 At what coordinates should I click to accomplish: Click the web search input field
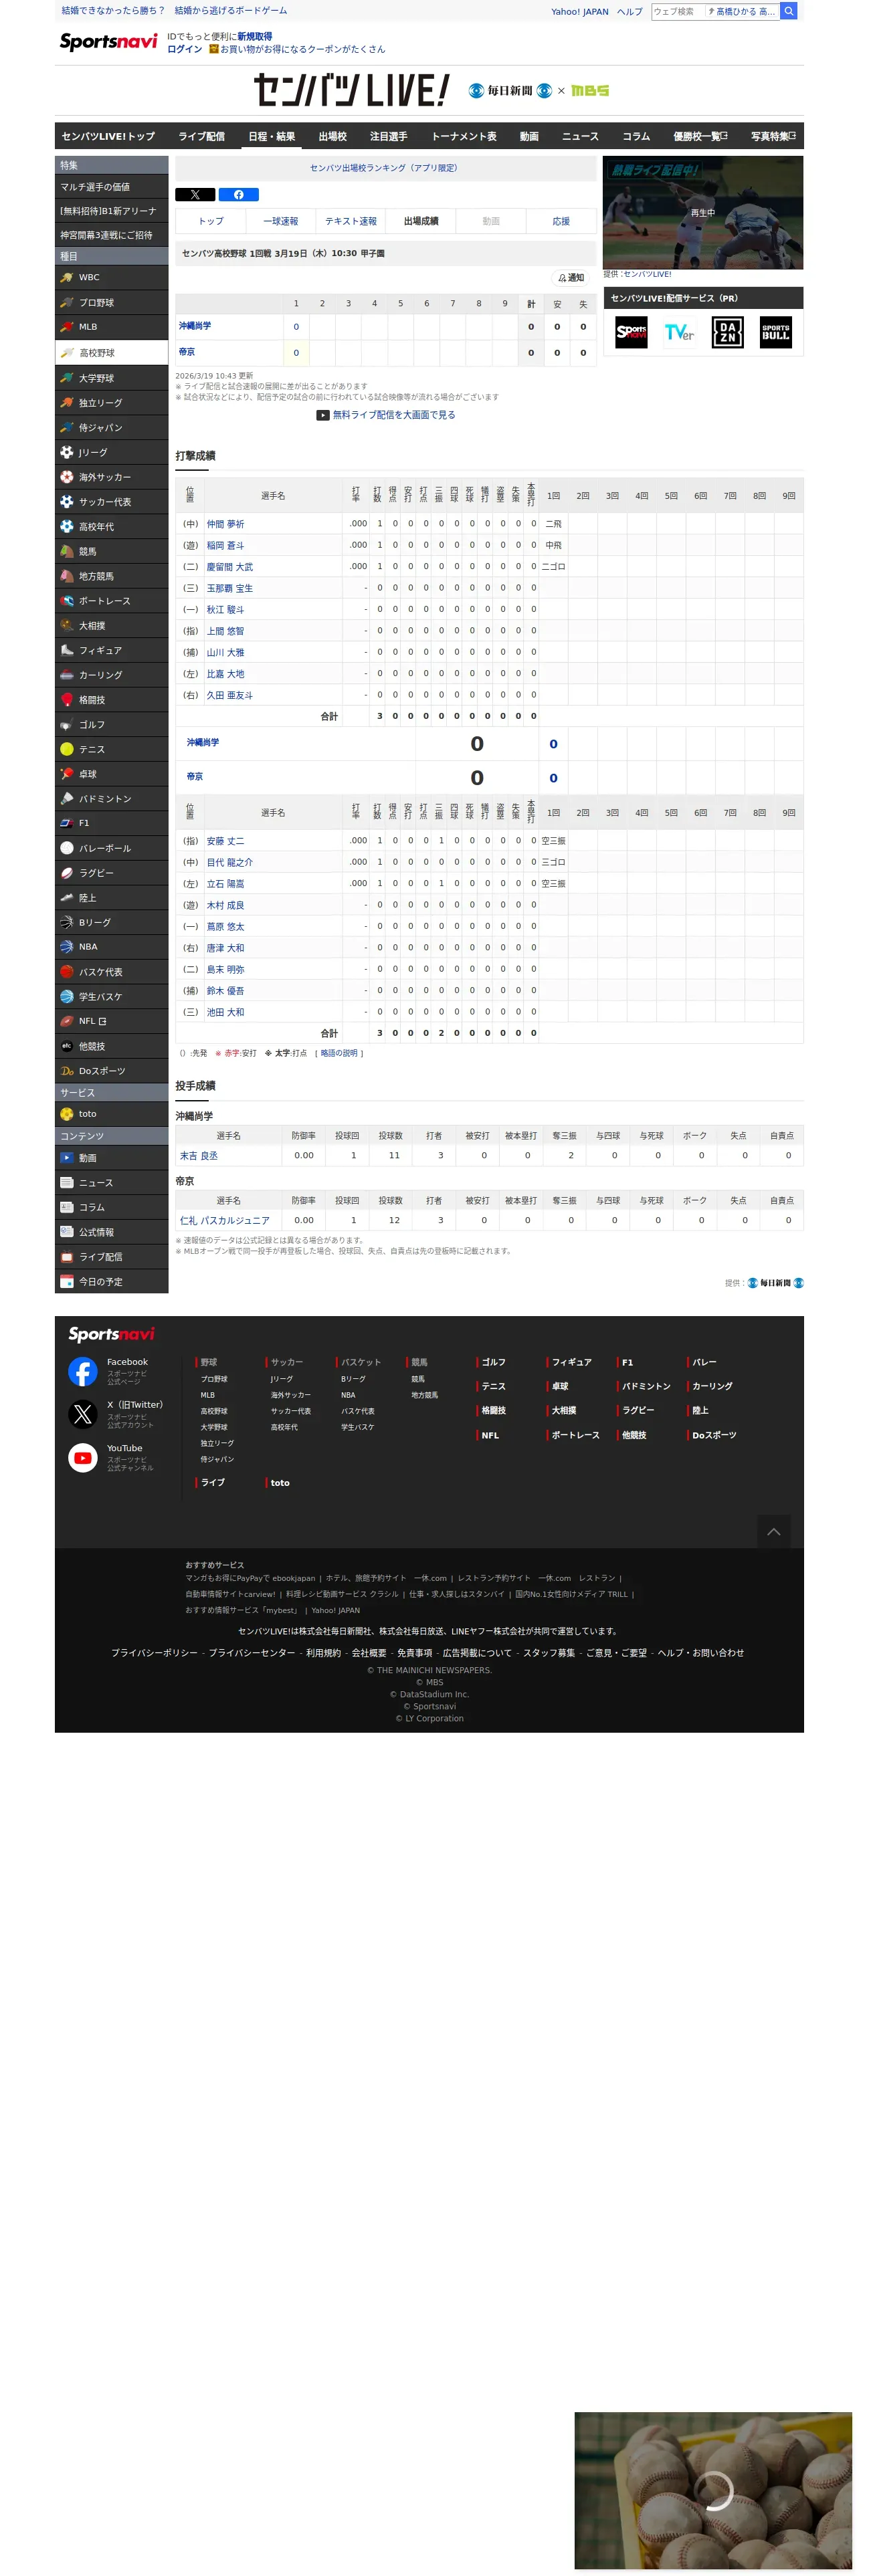coord(679,11)
